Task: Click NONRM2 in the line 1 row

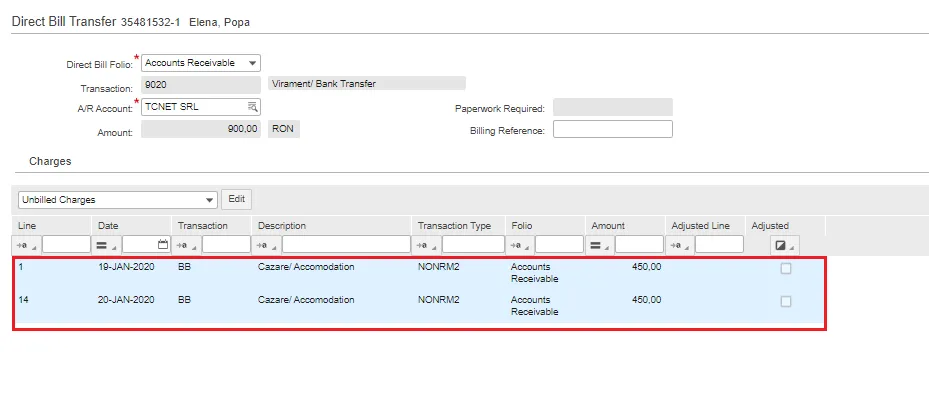Action: 438,267
